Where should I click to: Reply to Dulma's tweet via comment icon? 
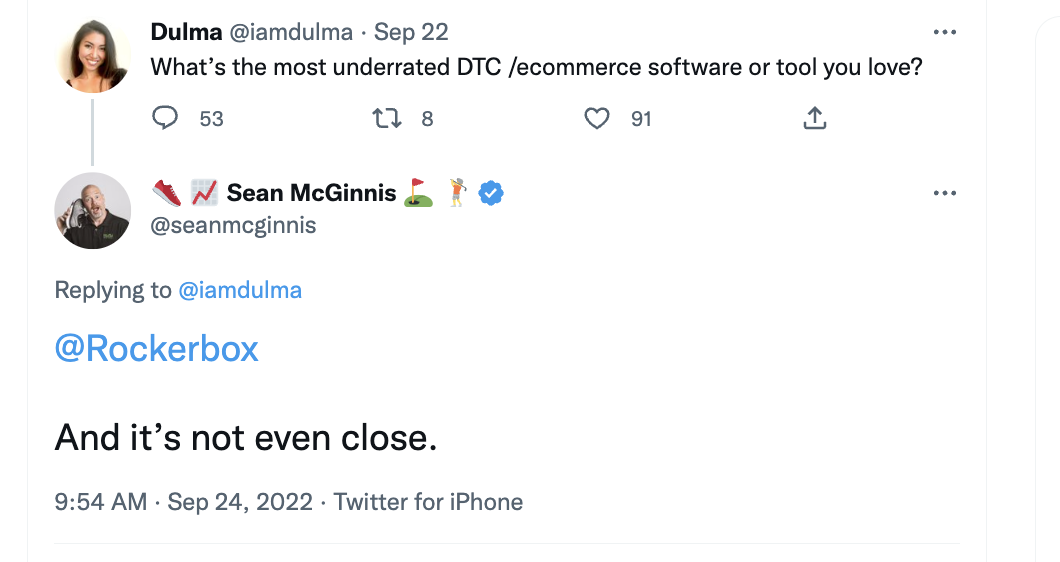tap(164, 119)
